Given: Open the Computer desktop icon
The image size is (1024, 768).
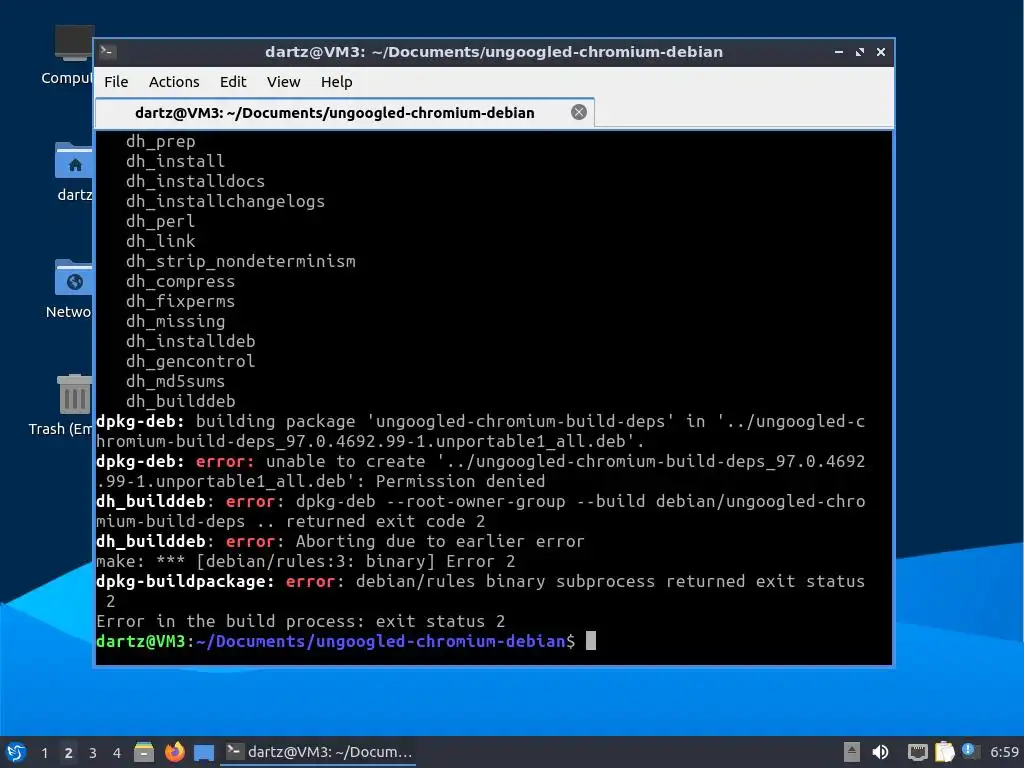Looking at the screenshot, I should pos(67,55).
